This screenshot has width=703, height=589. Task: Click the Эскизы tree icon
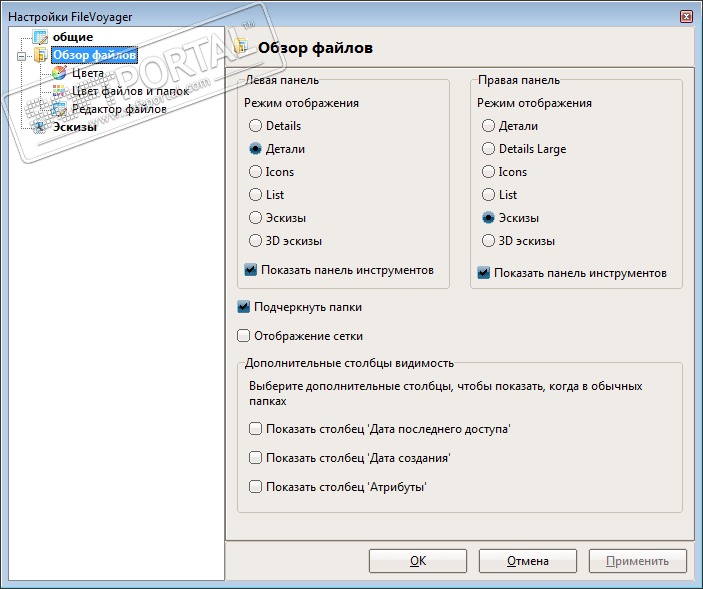[x=40, y=127]
